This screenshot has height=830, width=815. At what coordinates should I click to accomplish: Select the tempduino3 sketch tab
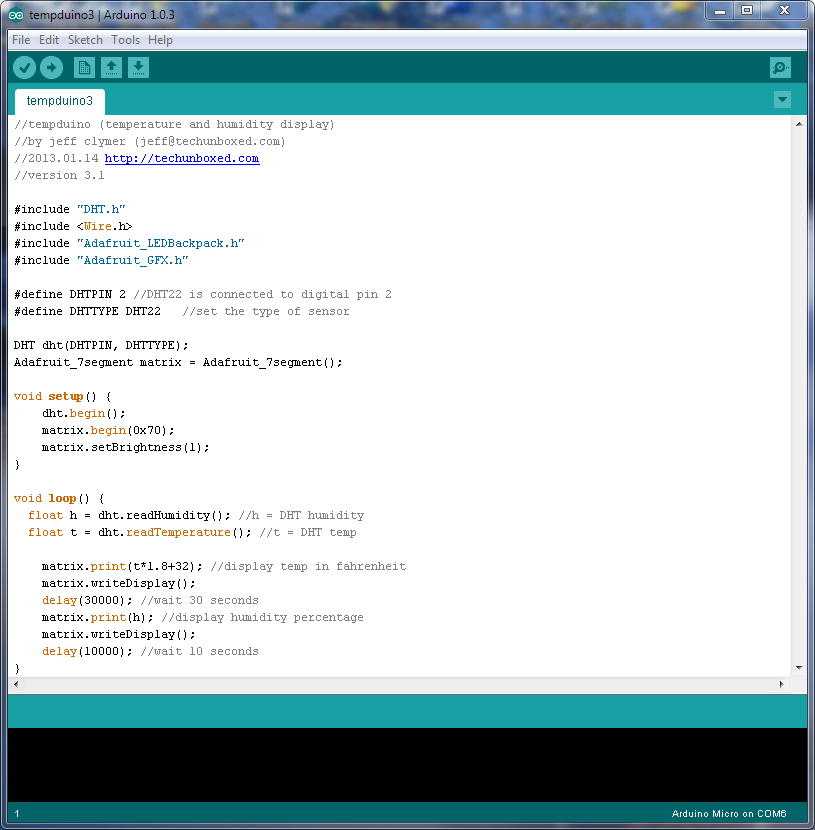(x=60, y=101)
